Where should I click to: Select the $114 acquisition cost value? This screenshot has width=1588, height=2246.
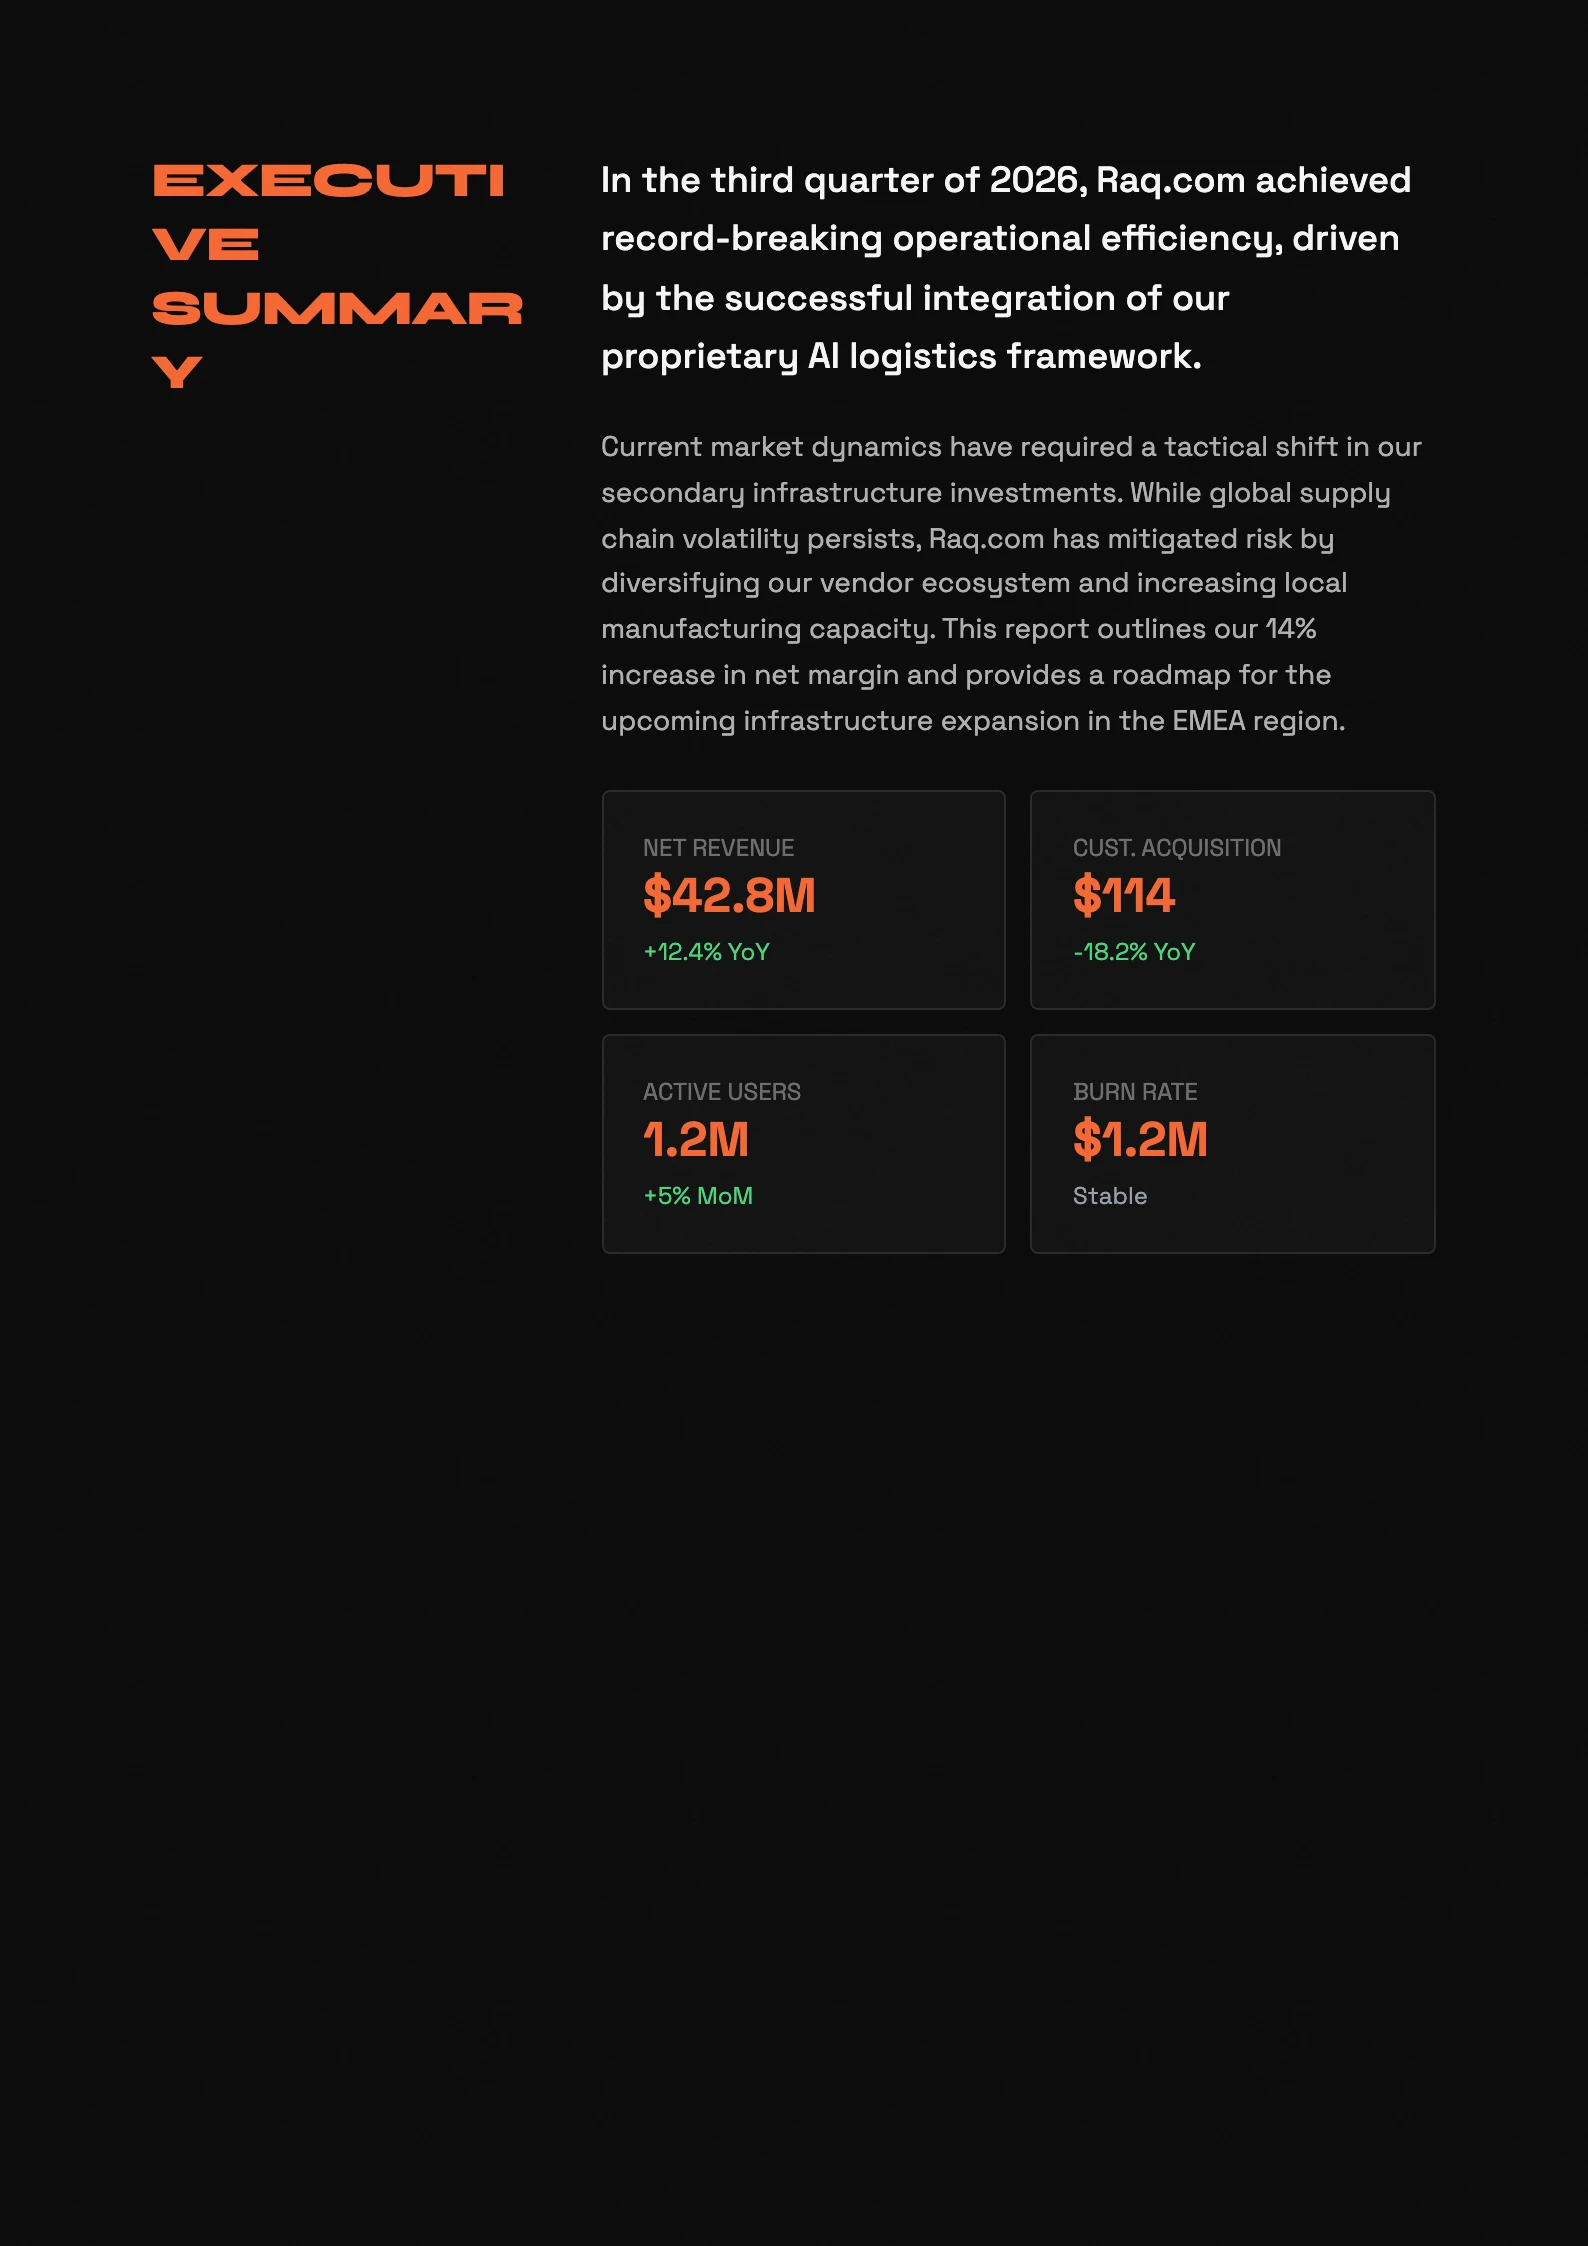click(1123, 895)
